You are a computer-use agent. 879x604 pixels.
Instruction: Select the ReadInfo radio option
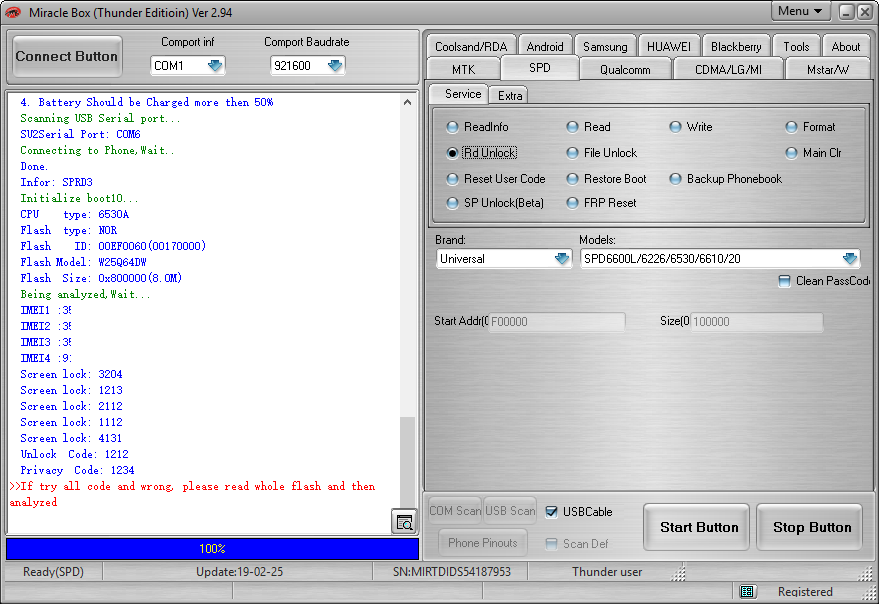point(478,127)
